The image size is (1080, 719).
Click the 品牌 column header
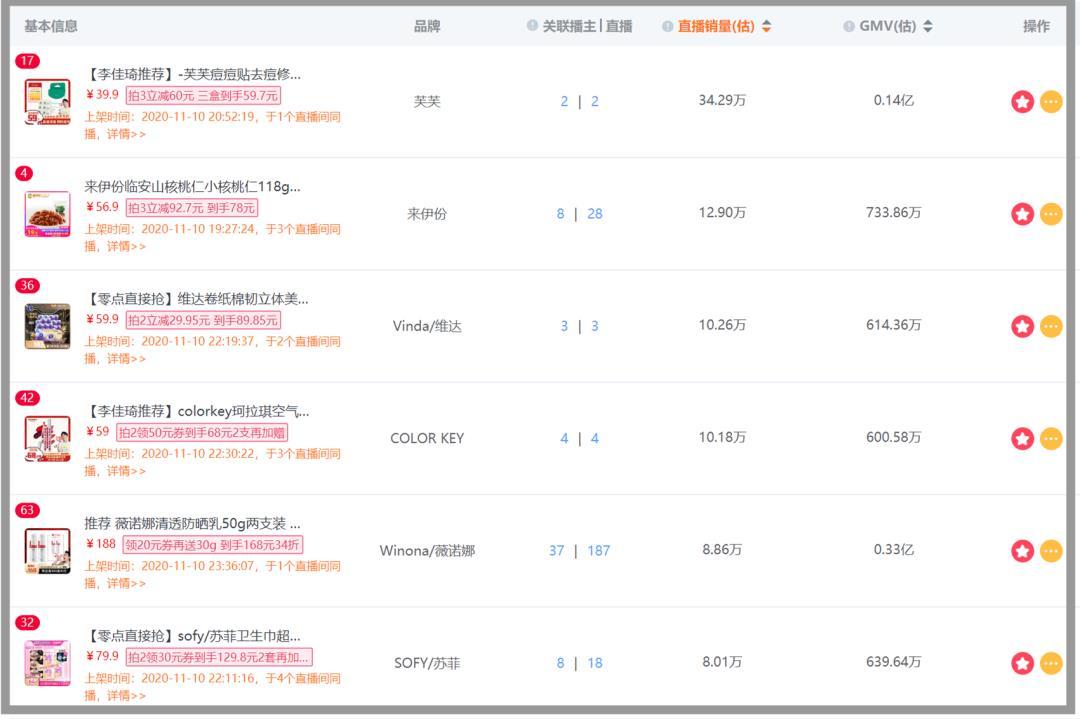click(427, 26)
